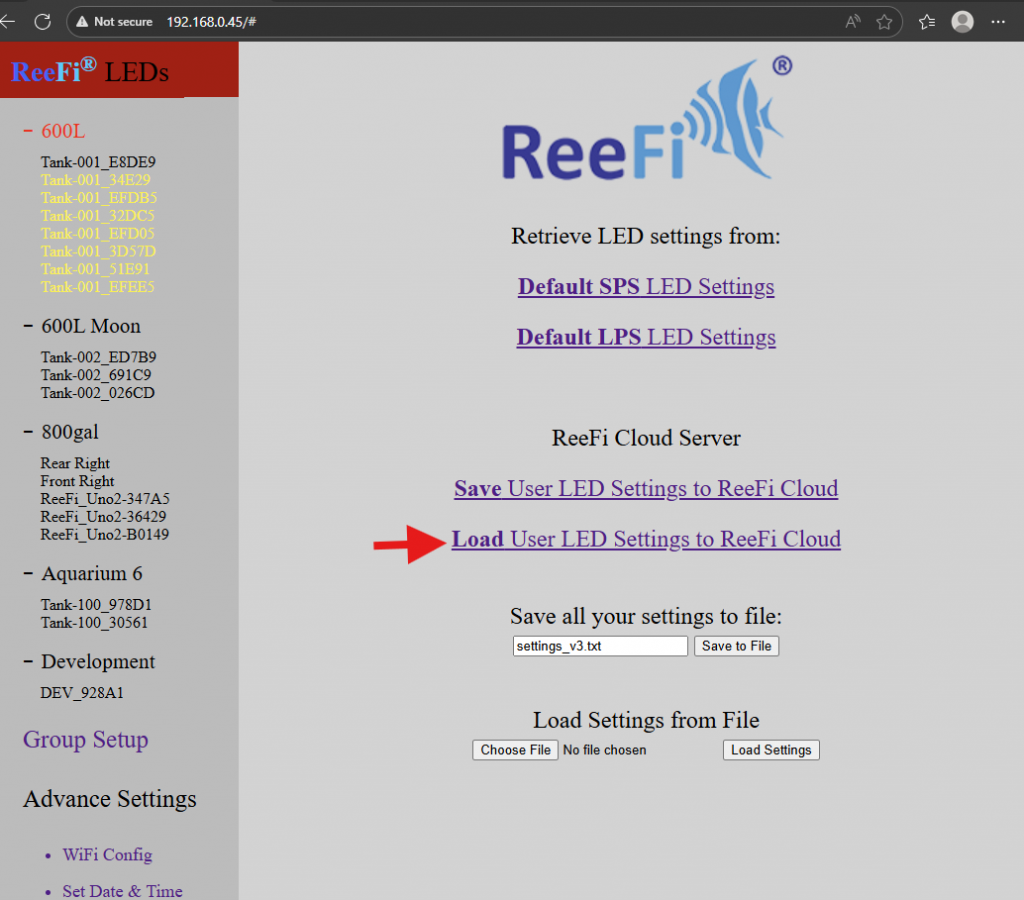Select ReeFi_Uno2-36429 device
The image size is (1024, 900).
click(x=103, y=516)
